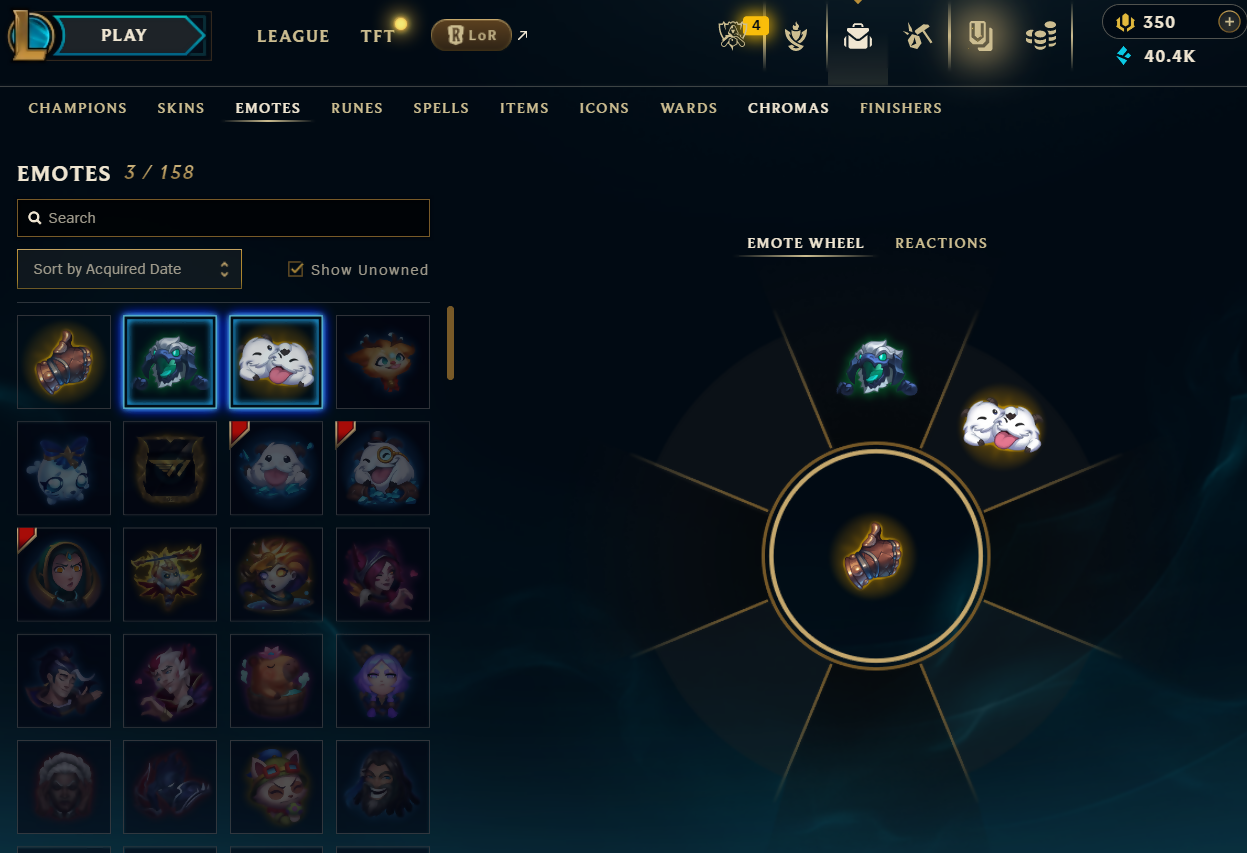Open the Skins collection tab
The width and height of the screenshot is (1247, 853).
181,108
